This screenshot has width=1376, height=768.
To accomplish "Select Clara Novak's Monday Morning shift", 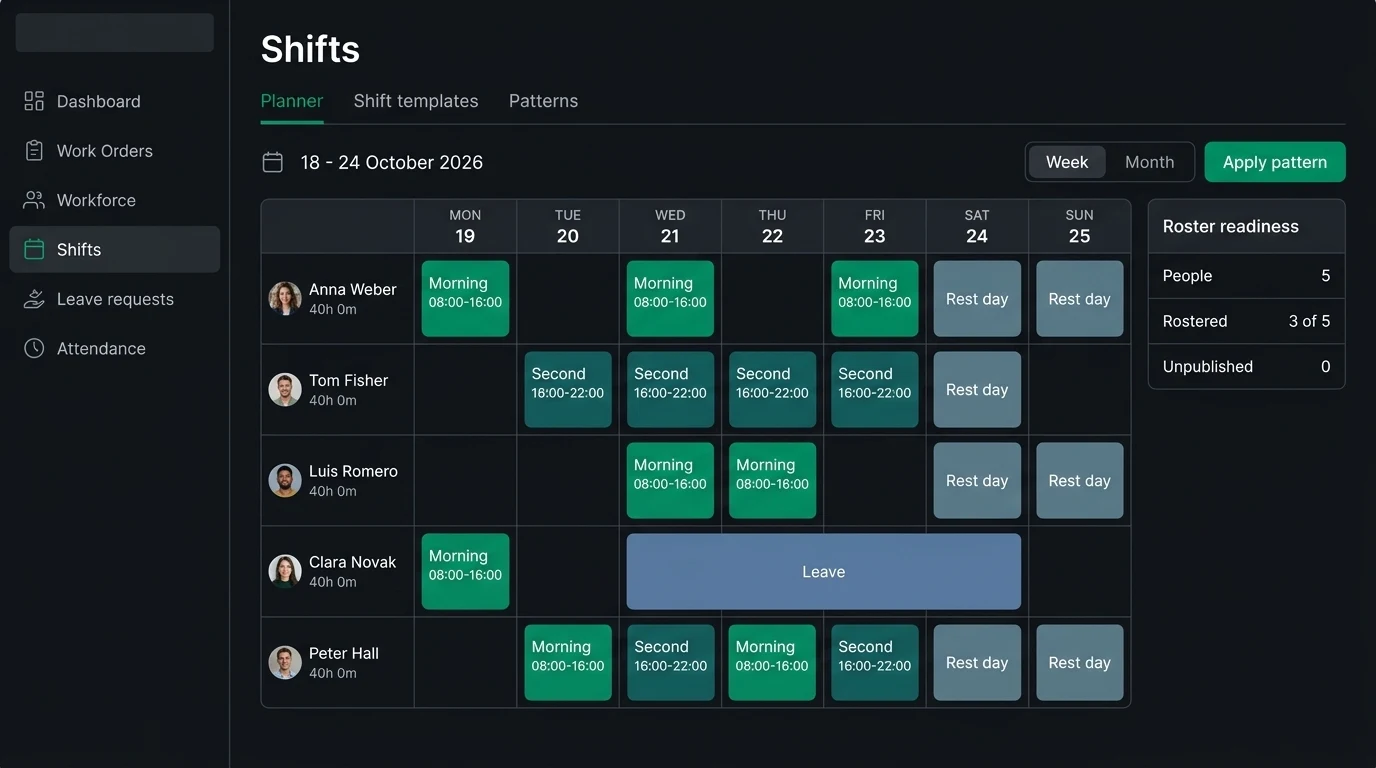I will 465,571.
